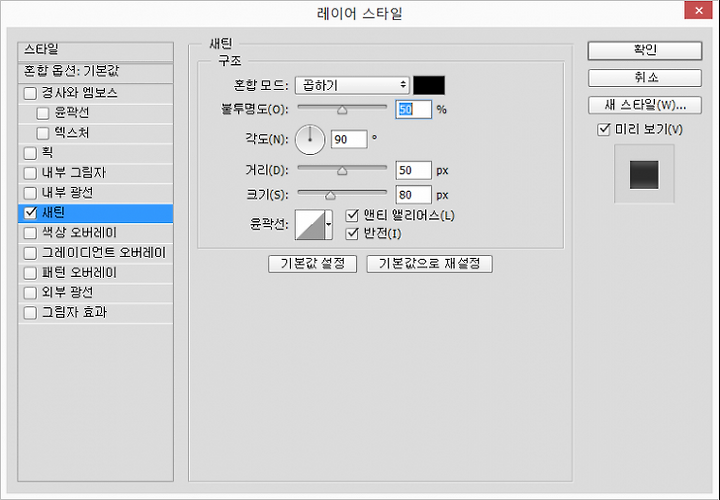720x500 pixels.
Task: Click the 각도 value field showing 90
Action: click(349, 140)
